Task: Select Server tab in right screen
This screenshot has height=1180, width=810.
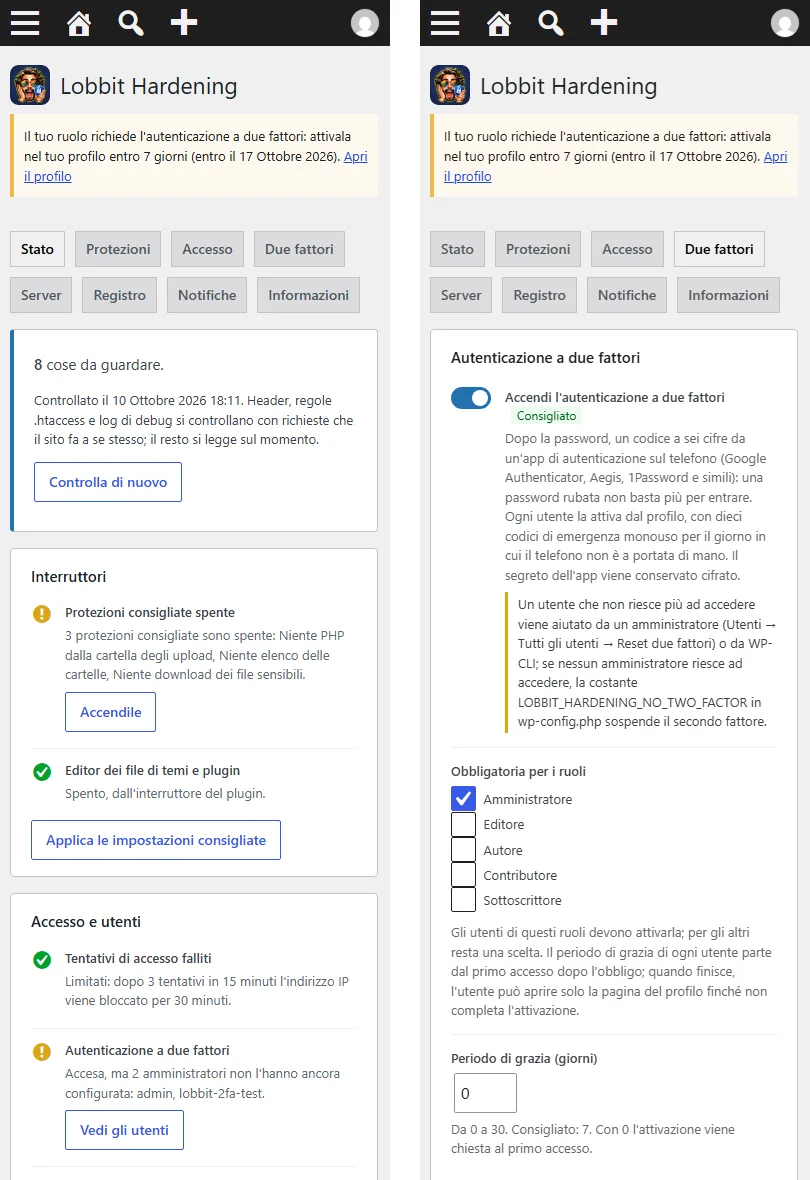Action: (x=461, y=295)
